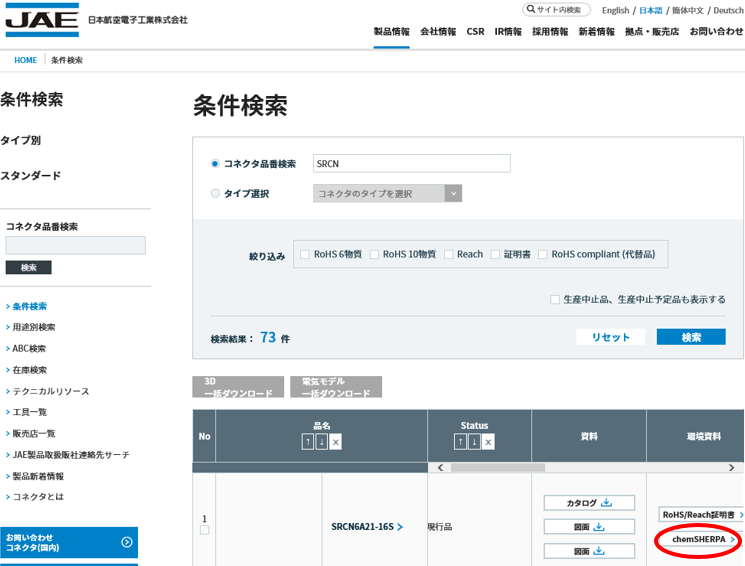Screen dimensions: 745x566
Task: Tick the row 1 selection checkbox
Action: tap(204, 530)
